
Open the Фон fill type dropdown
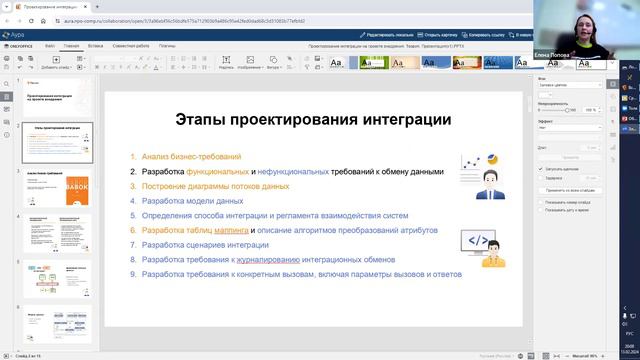[x=570, y=85]
